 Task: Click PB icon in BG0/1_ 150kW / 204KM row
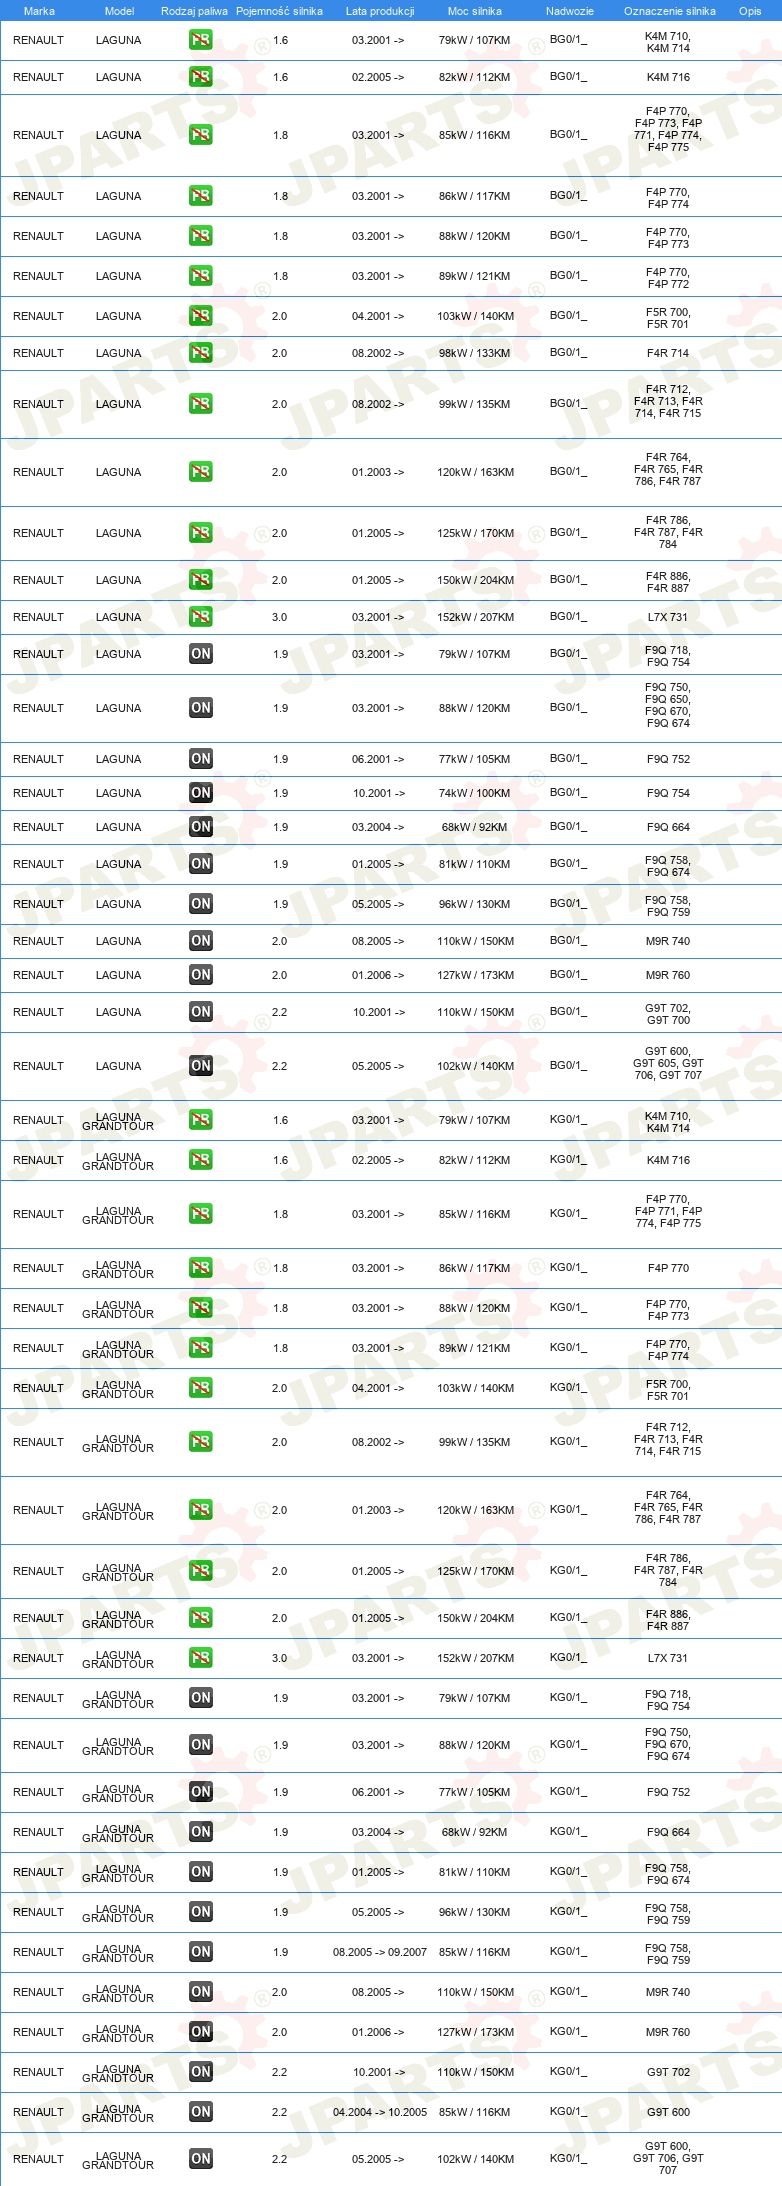(x=201, y=580)
